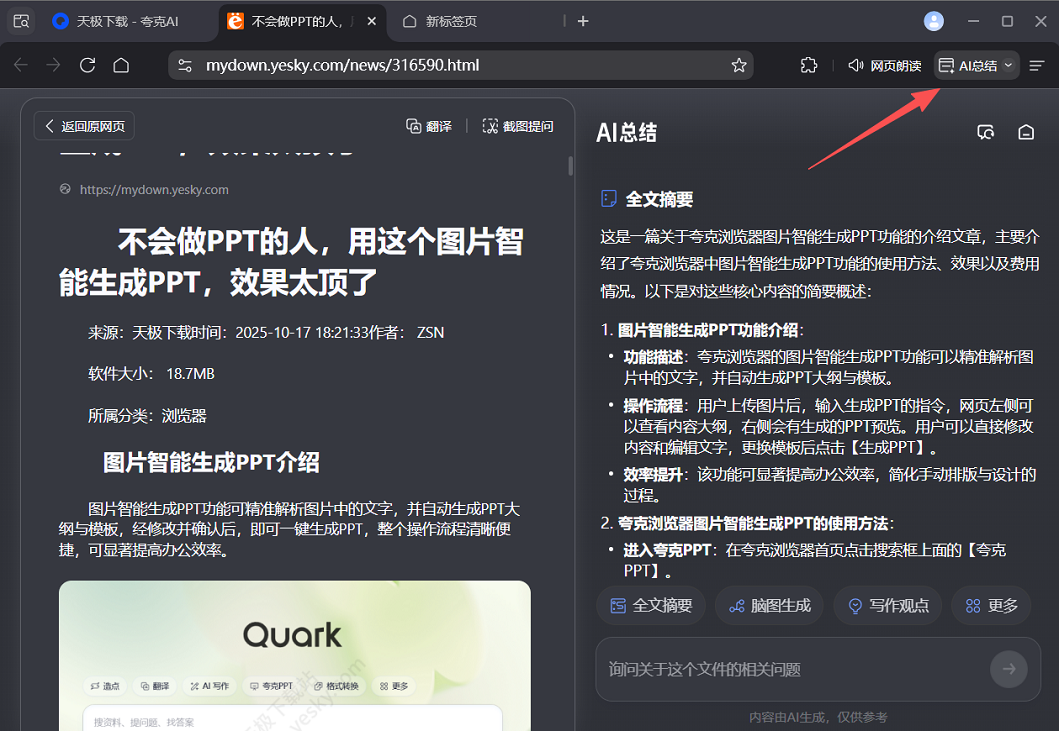Open the browser main menu icon

tap(1037, 66)
